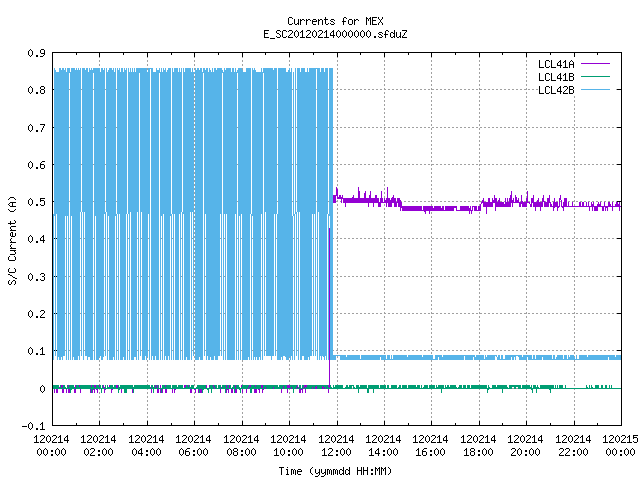Image resolution: width=640 pixels, height=480 pixels.
Task: Click the '120214 08:00' x-axis tick label
Action: (241, 446)
